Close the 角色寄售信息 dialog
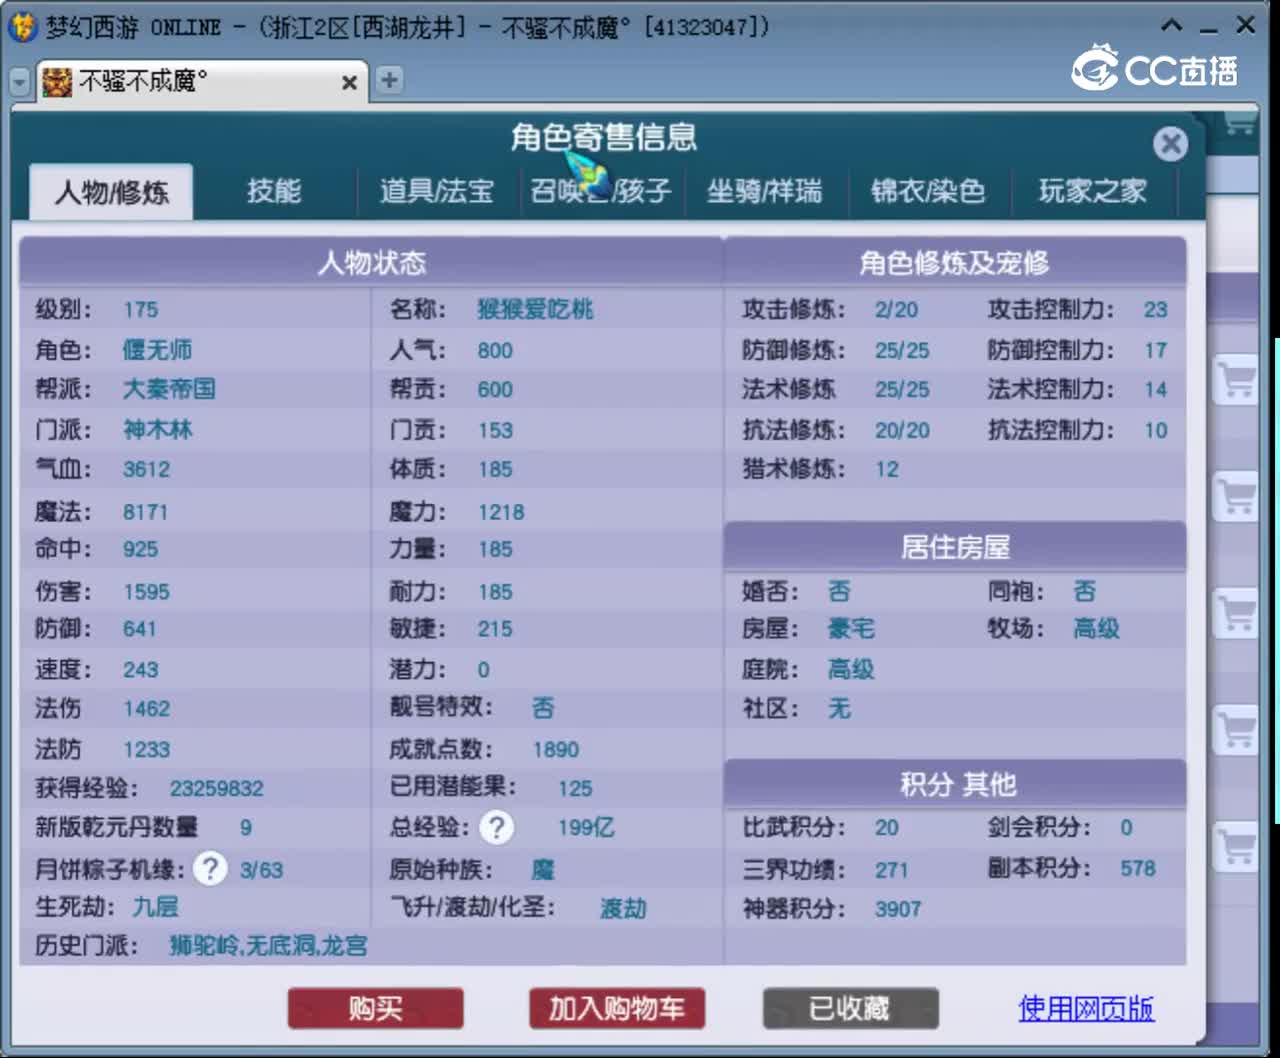 click(1169, 144)
